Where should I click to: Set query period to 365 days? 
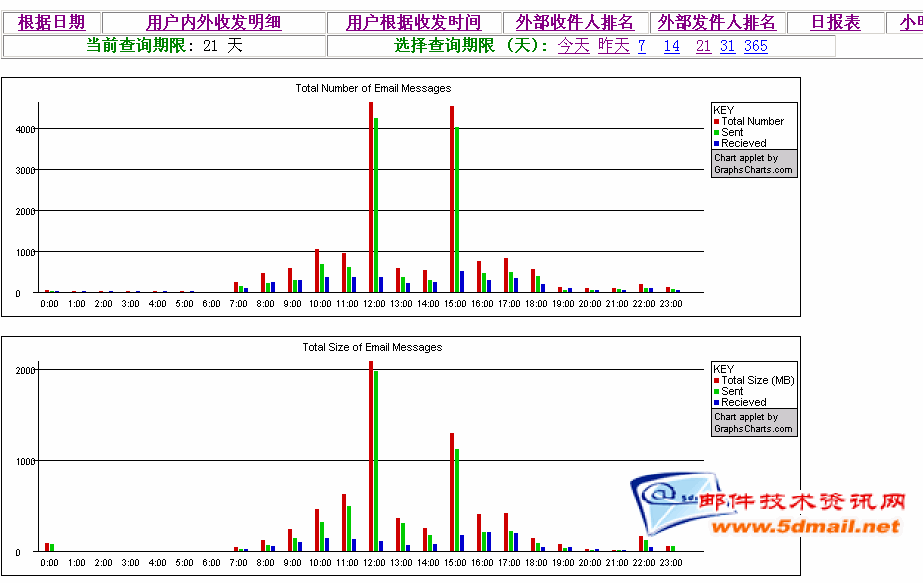[x=756, y=46]
